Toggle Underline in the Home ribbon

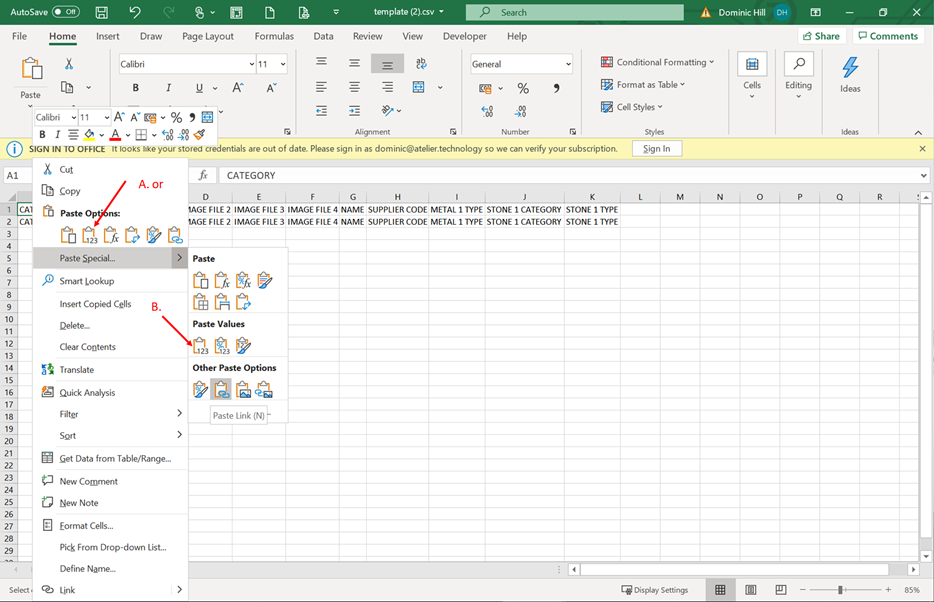(x=200, y=88)
